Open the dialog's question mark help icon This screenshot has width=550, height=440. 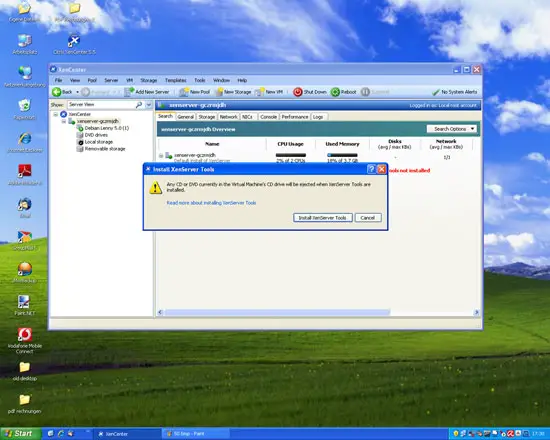pyautogui.click(x=371, y=169)
